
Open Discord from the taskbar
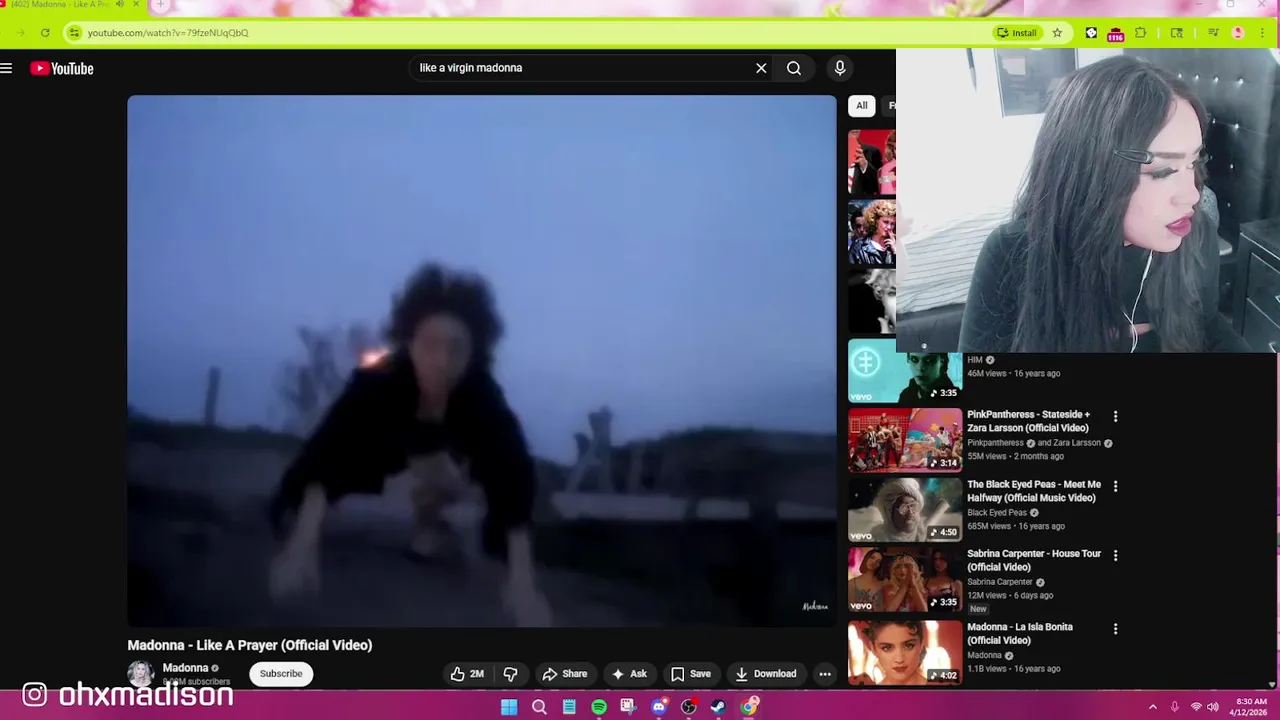[659, 707]
